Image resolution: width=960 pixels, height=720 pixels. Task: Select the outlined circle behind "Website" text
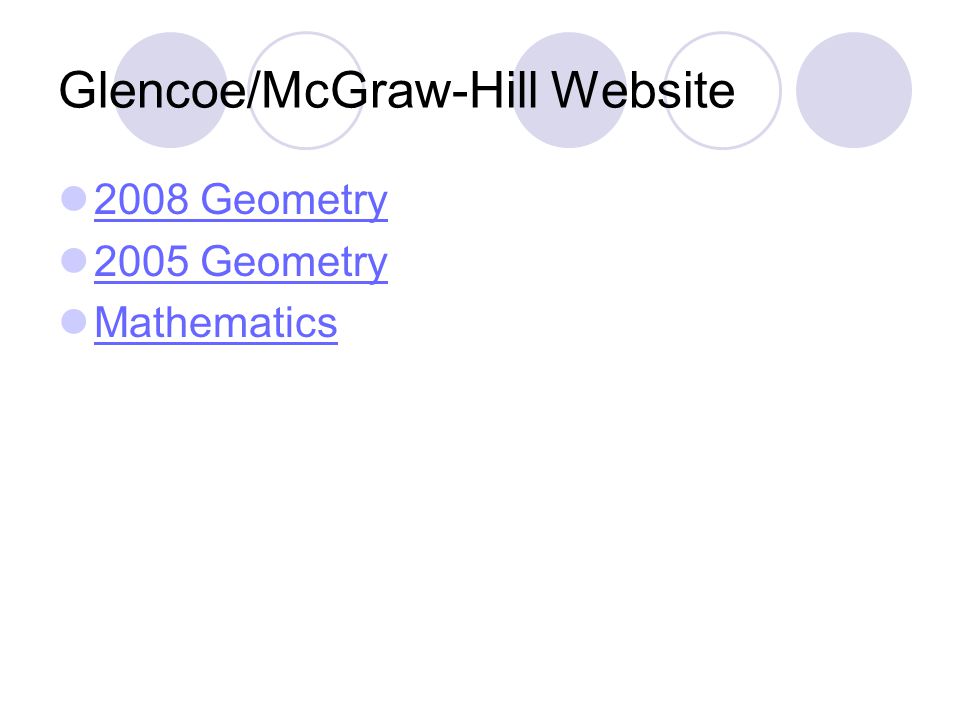tap(722, 90)
